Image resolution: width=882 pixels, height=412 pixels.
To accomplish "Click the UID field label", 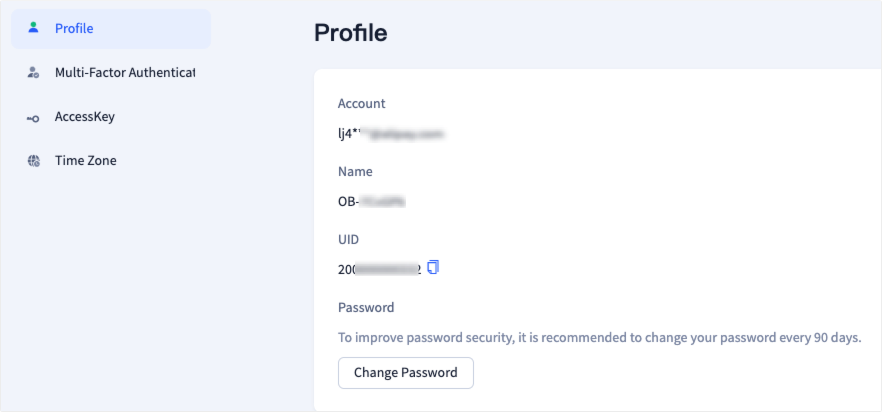I will [x=348, y=240].
